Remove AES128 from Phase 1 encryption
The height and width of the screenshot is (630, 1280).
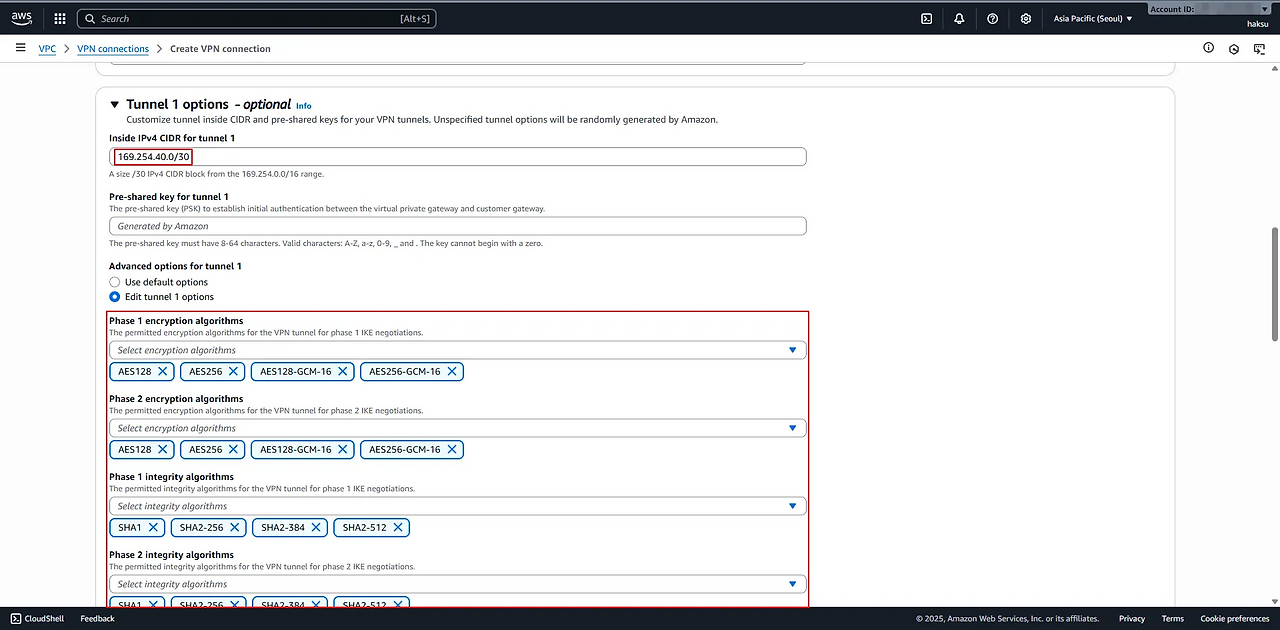pyautogui.click(x=162, y=371)
